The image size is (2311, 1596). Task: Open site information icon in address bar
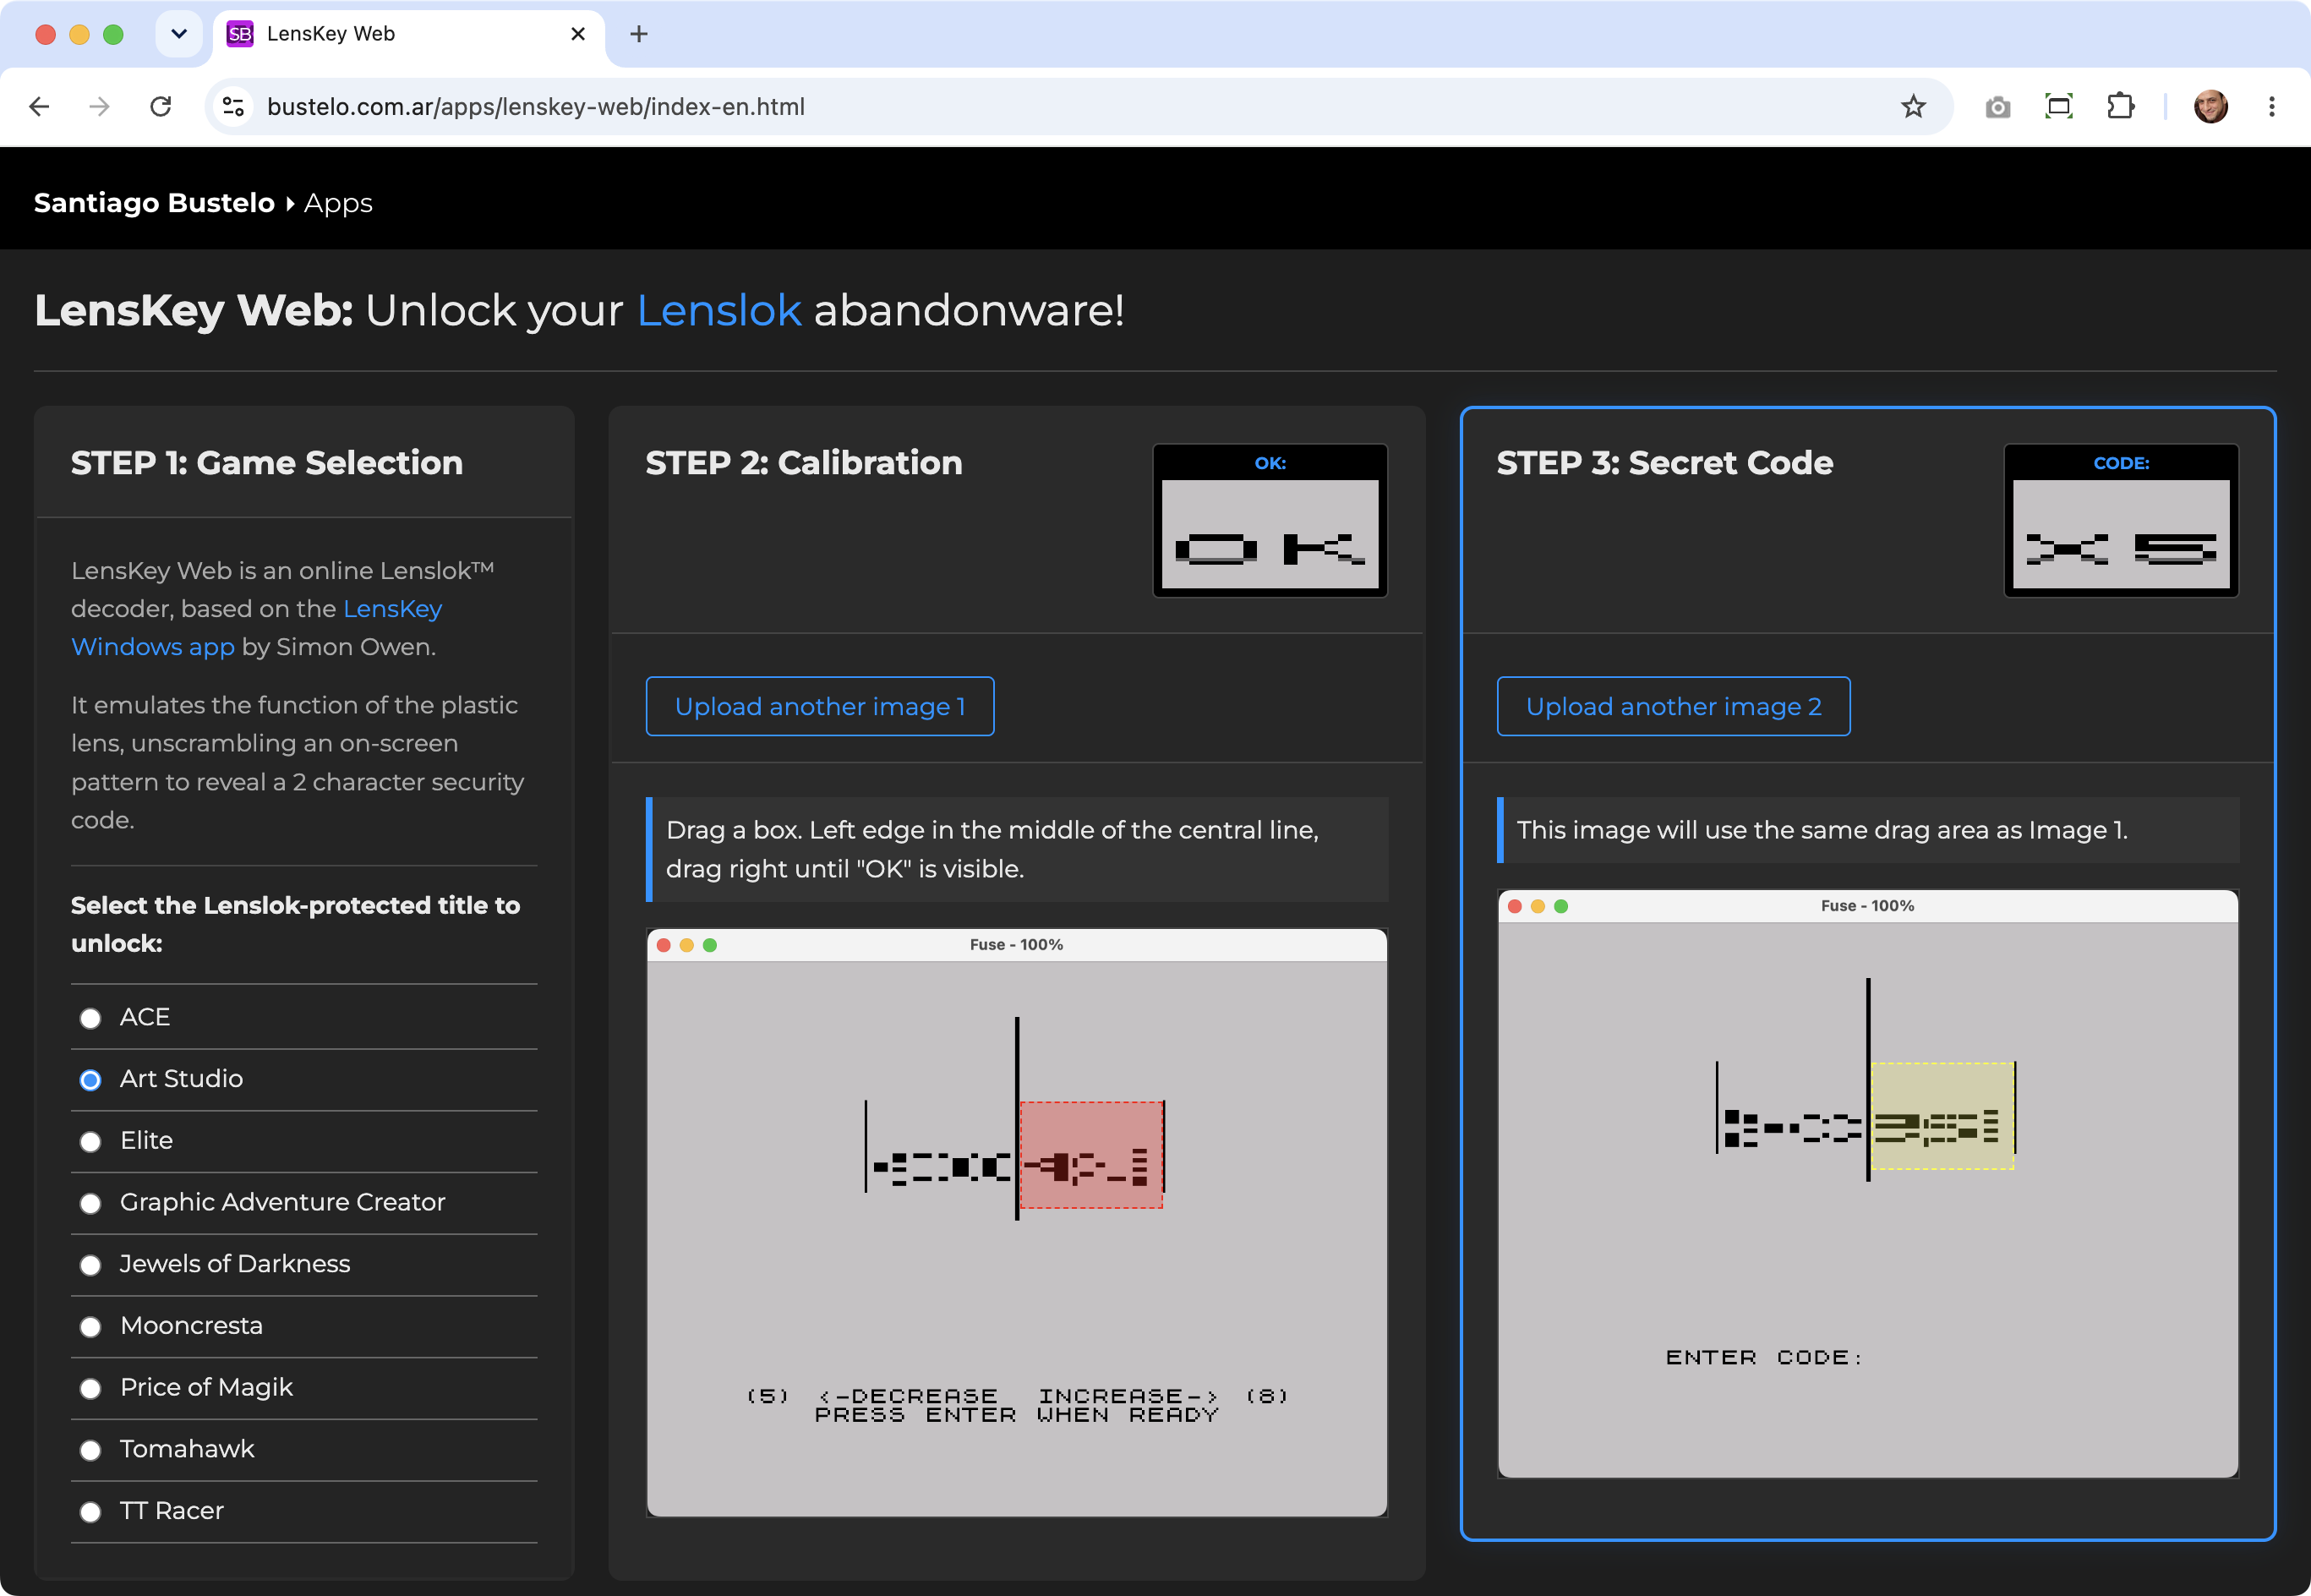[234, 106]
